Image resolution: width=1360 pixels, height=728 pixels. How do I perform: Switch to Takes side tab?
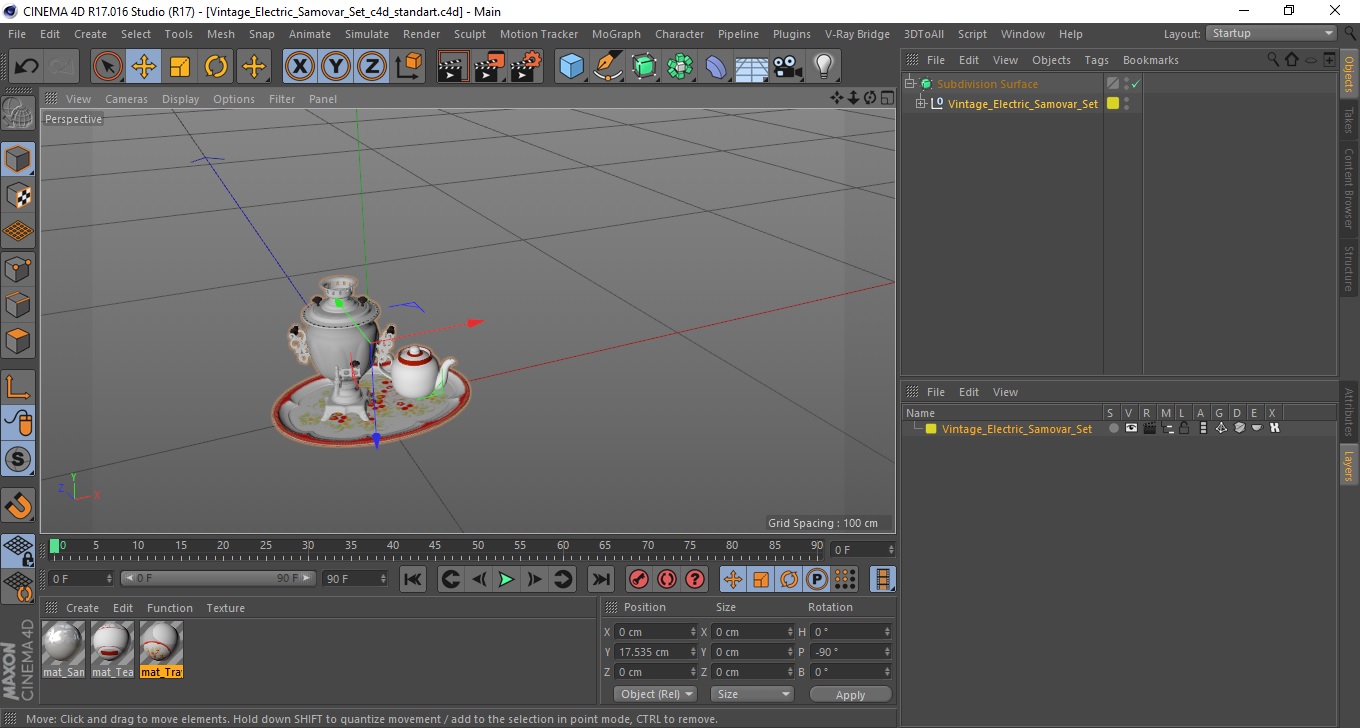1349,121
